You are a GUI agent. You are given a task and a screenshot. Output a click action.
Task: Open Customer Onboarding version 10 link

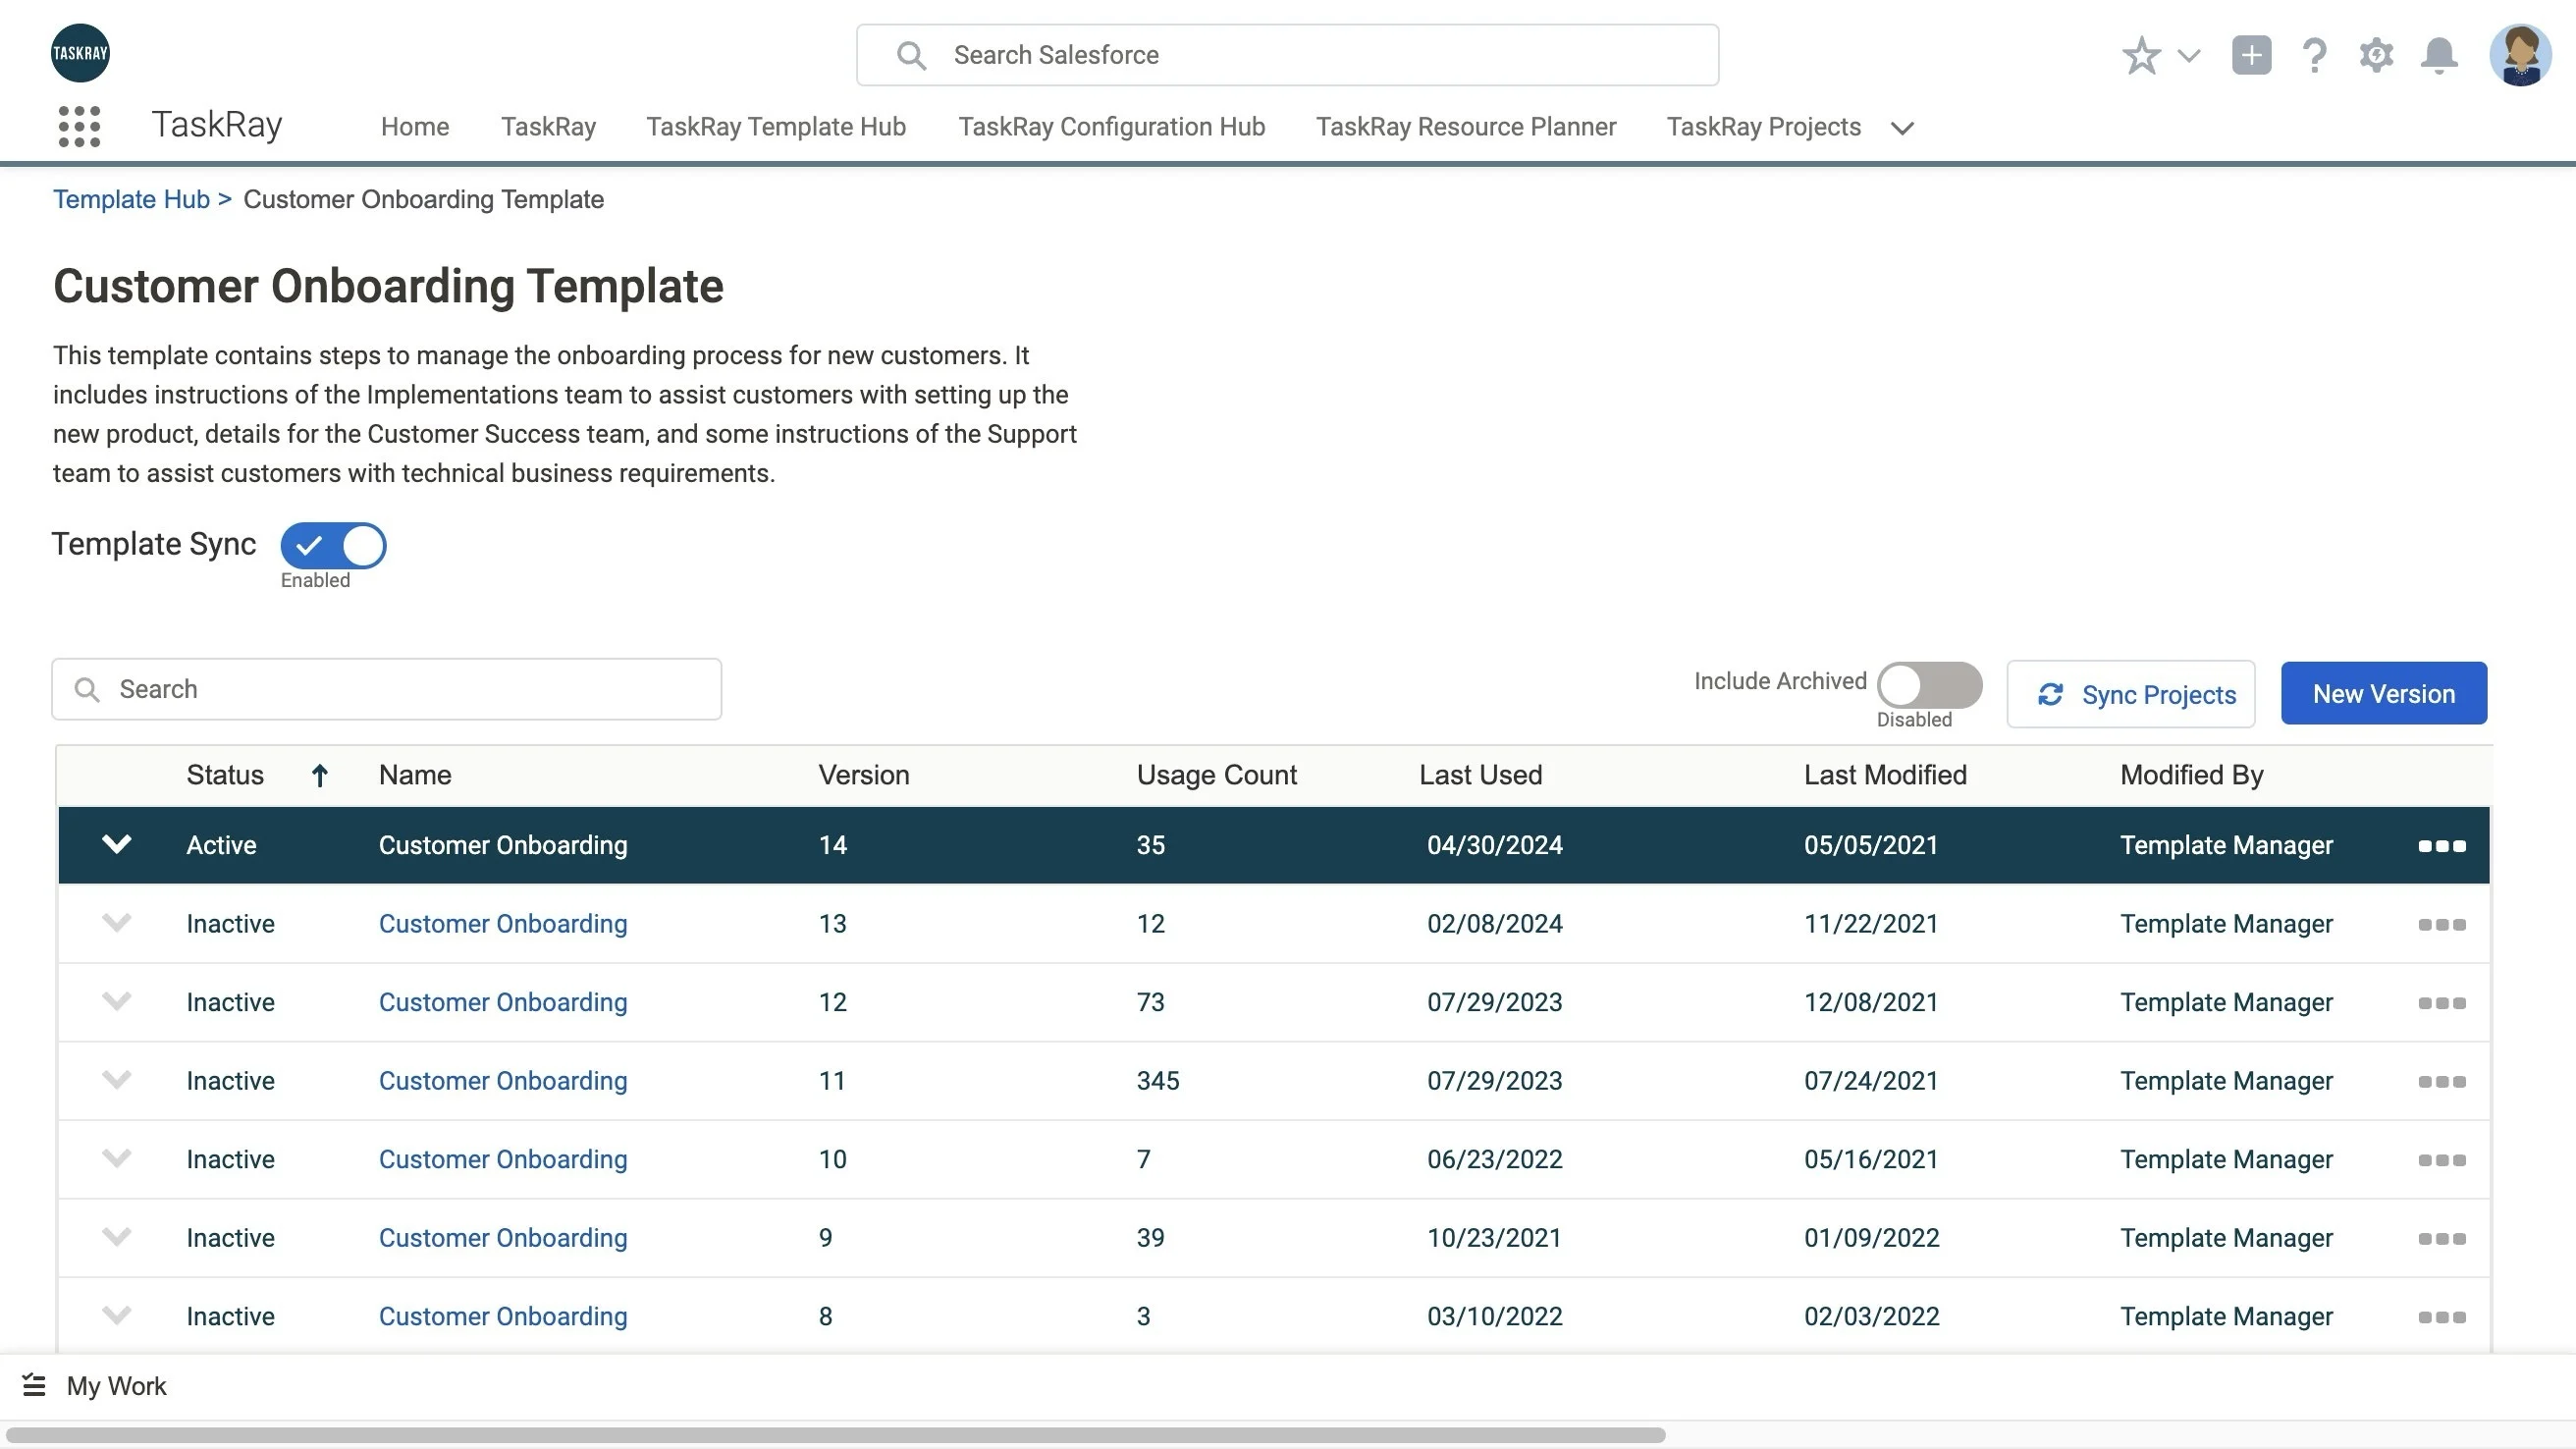[x=503, y=1159]
